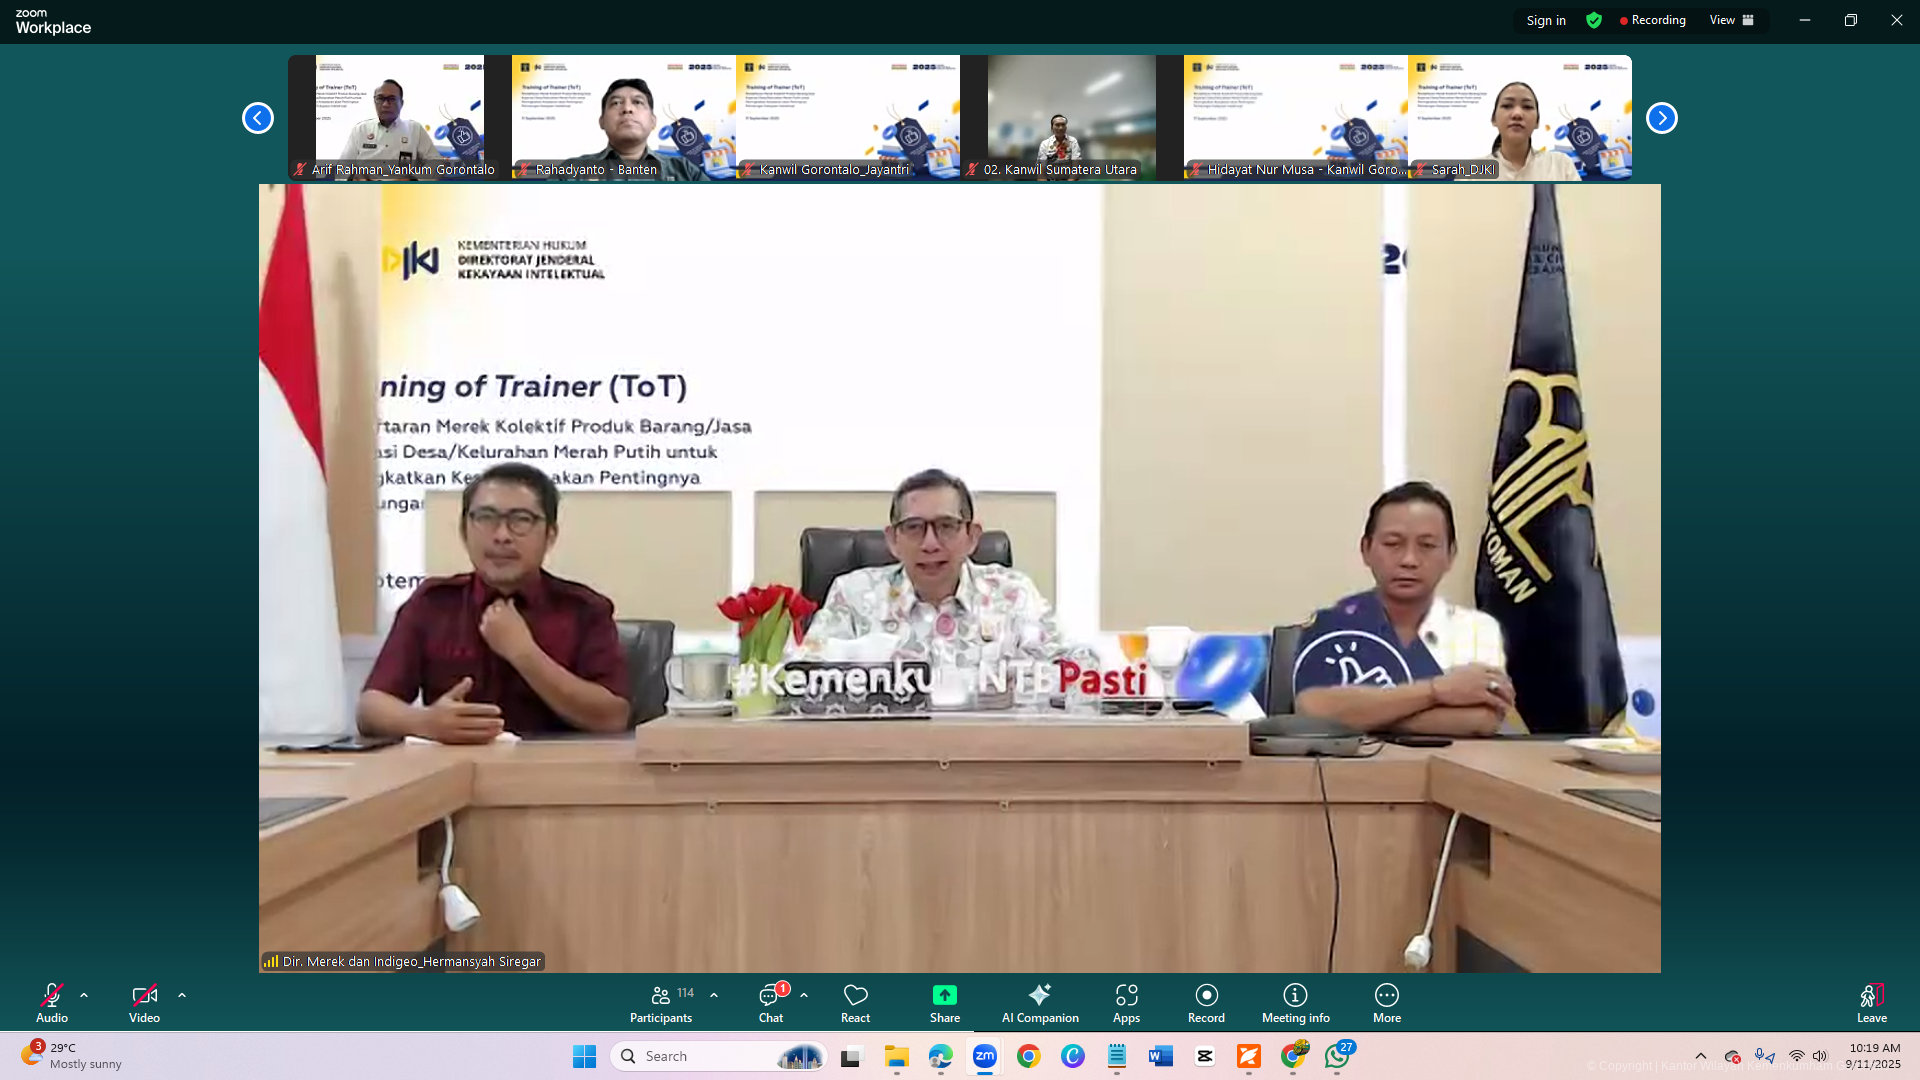Select Sarah_DJKI video thumbnail
The image size is (1920, 1080).
pyautogui.click(x=1519, y=118)
